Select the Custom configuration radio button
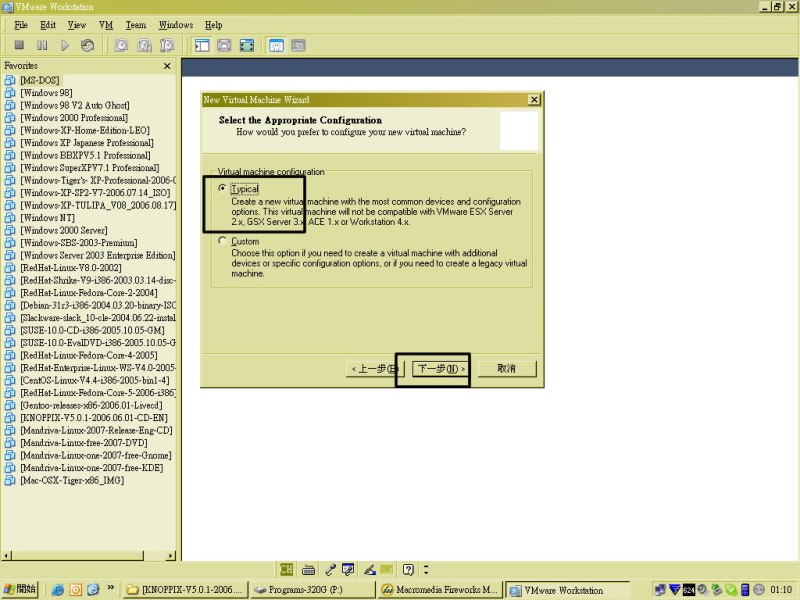The image size is (800, 600). pos(222,240)
